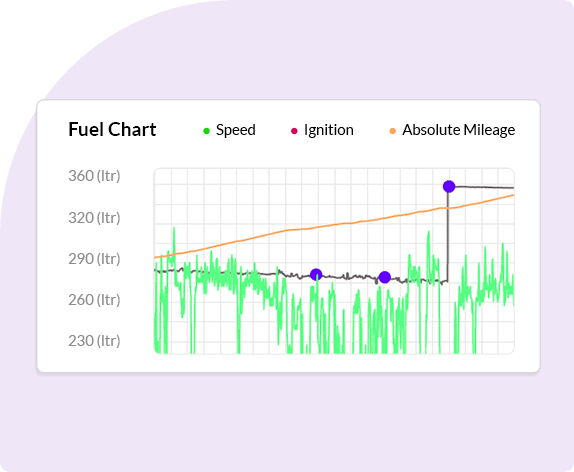Click the orange Absolute Mileage legend dot
The height and width of the screenshot is (472, 574).
coord(392,131)
